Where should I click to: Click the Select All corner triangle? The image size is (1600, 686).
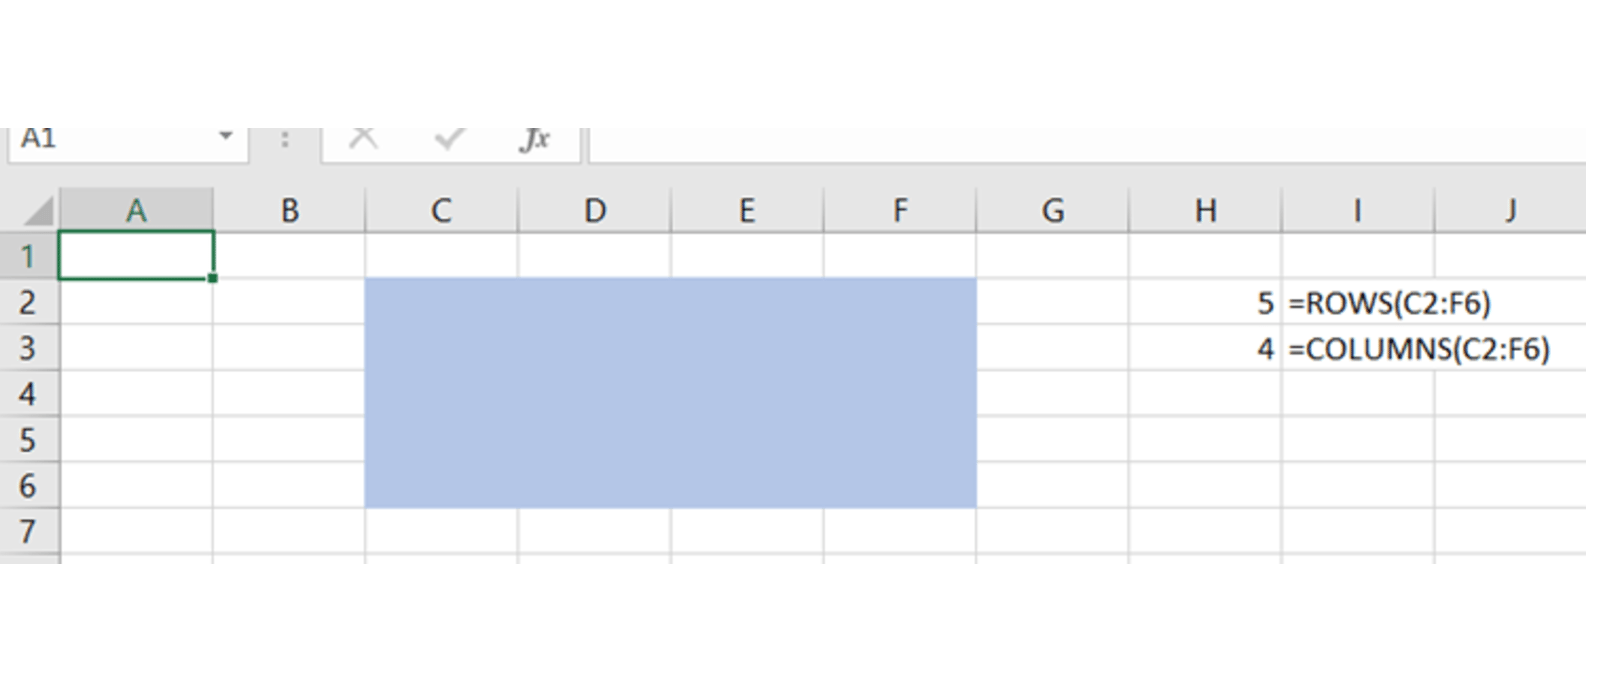[38, 211]
